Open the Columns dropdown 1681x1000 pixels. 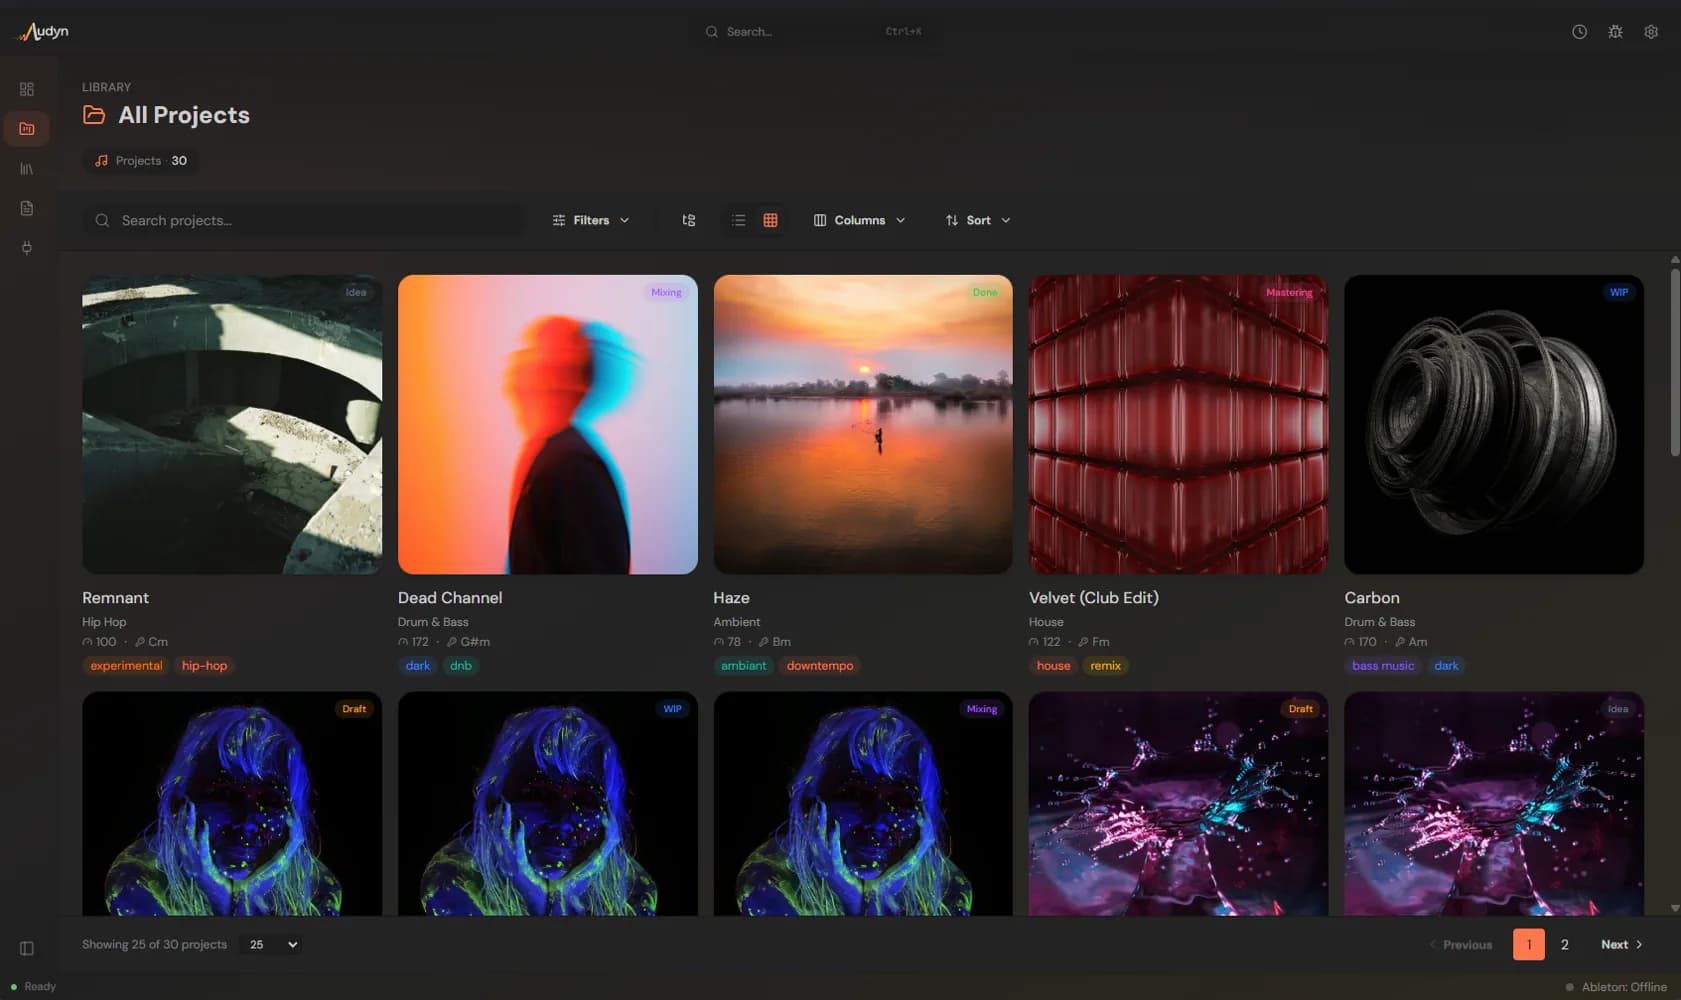[860, 220]
